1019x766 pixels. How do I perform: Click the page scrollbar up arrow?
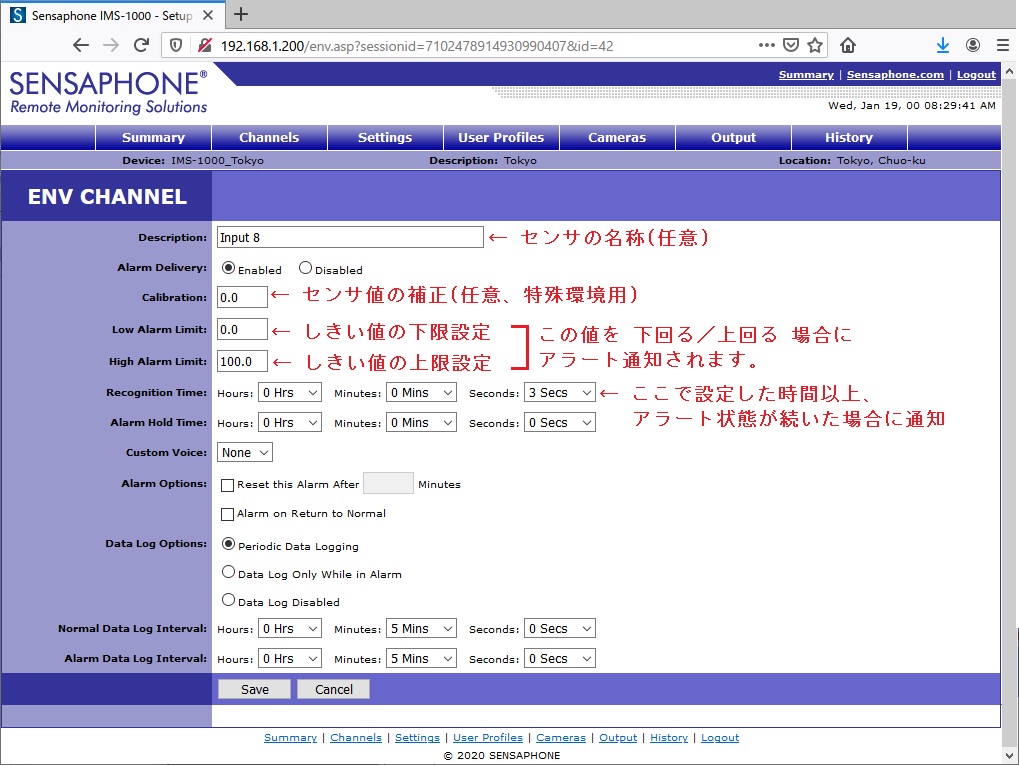(1009, 70)
